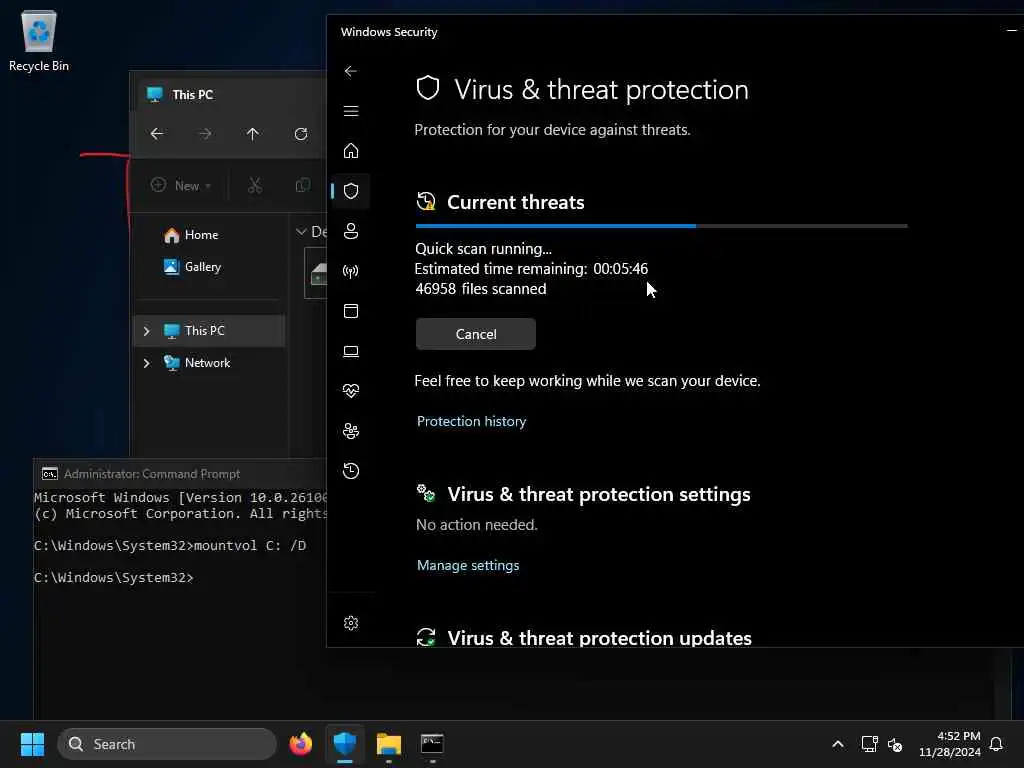Open Account protection in the sidebar
The width and height of the screenshot is (1024, 768).
pos(351,231)
